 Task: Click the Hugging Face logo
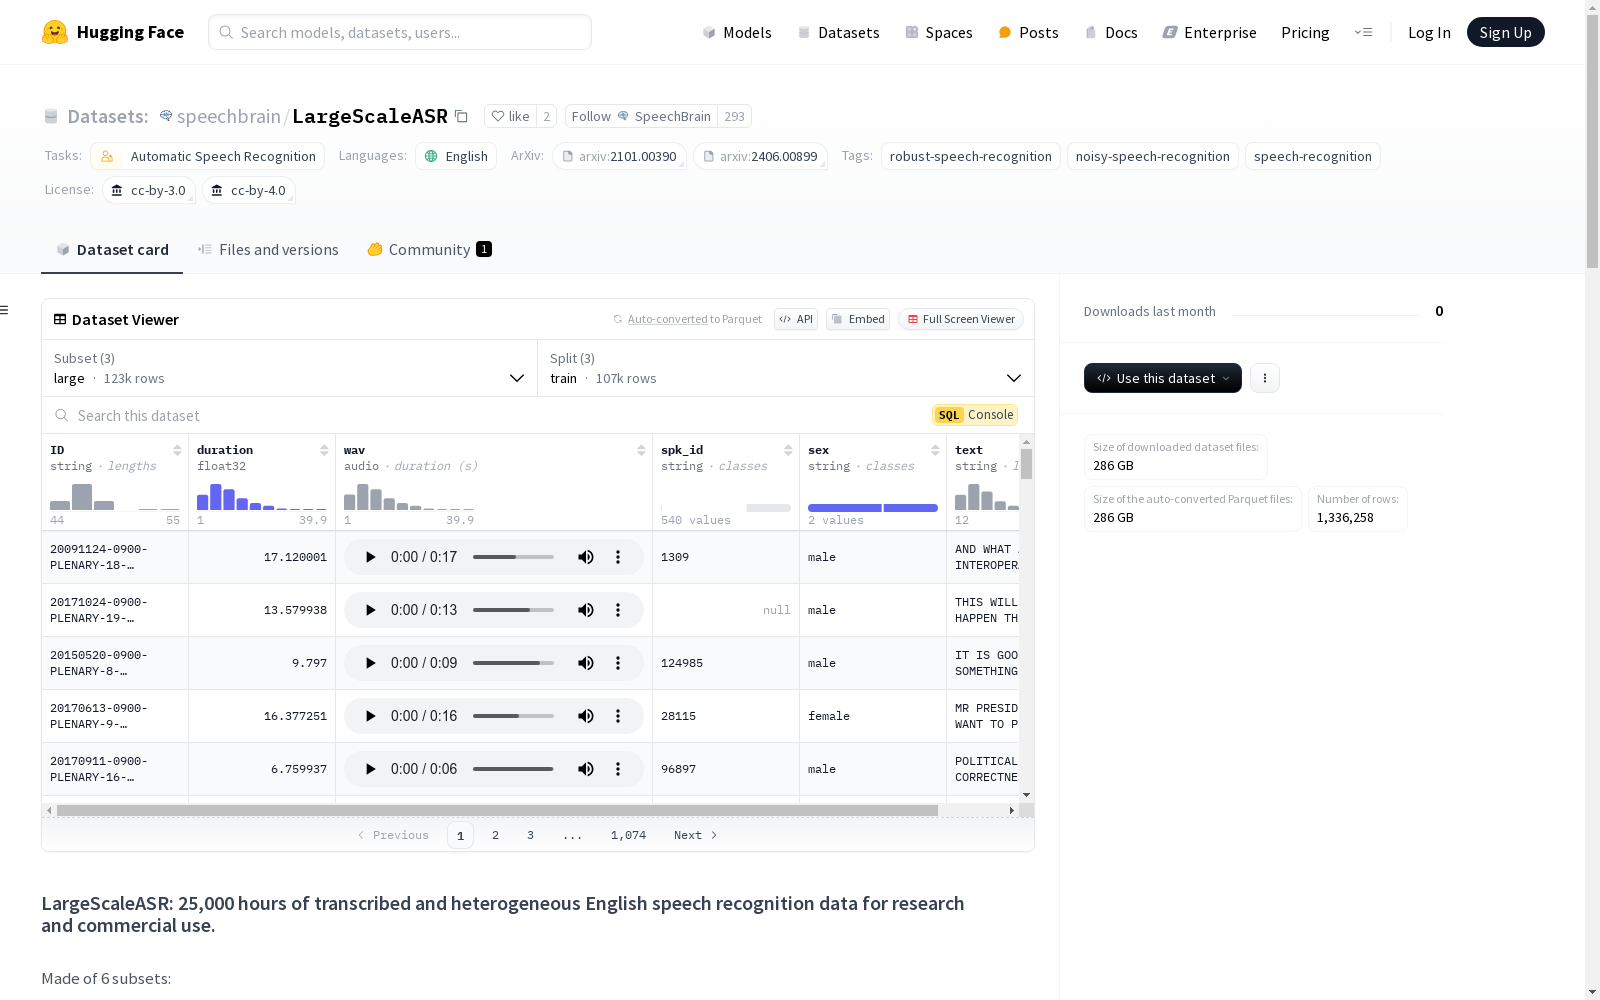113,32
